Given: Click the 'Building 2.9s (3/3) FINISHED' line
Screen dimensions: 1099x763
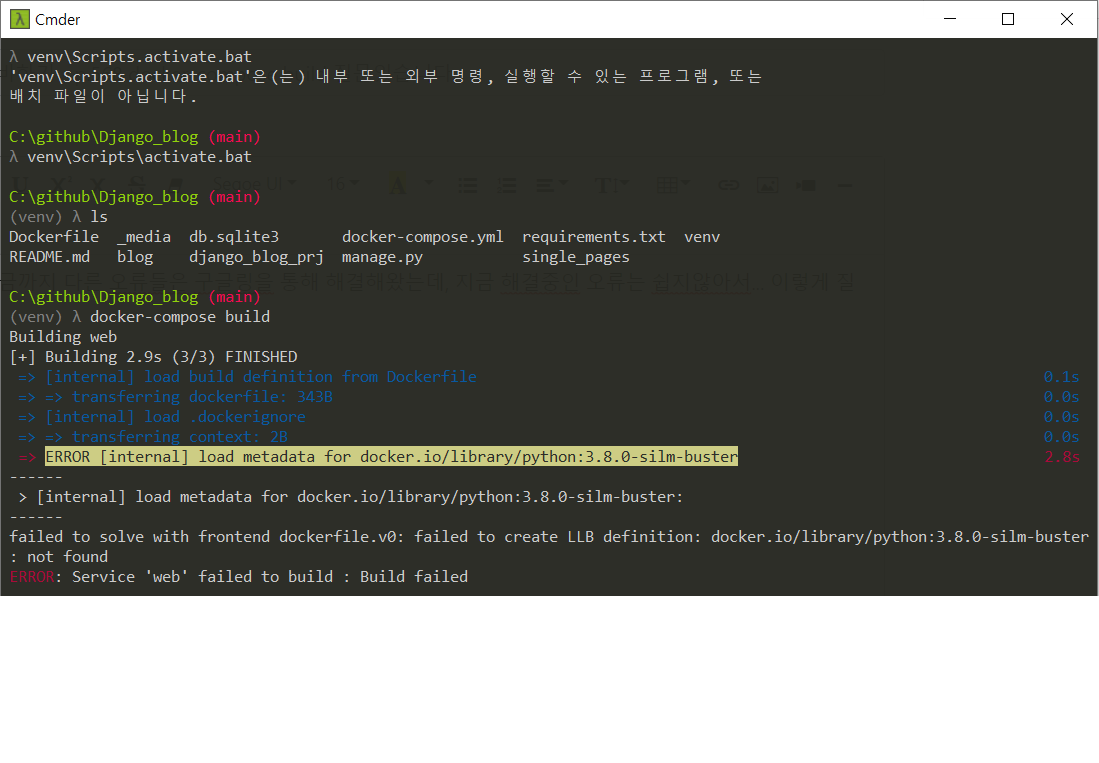Looking at the screenshot, I should (153, 357).
